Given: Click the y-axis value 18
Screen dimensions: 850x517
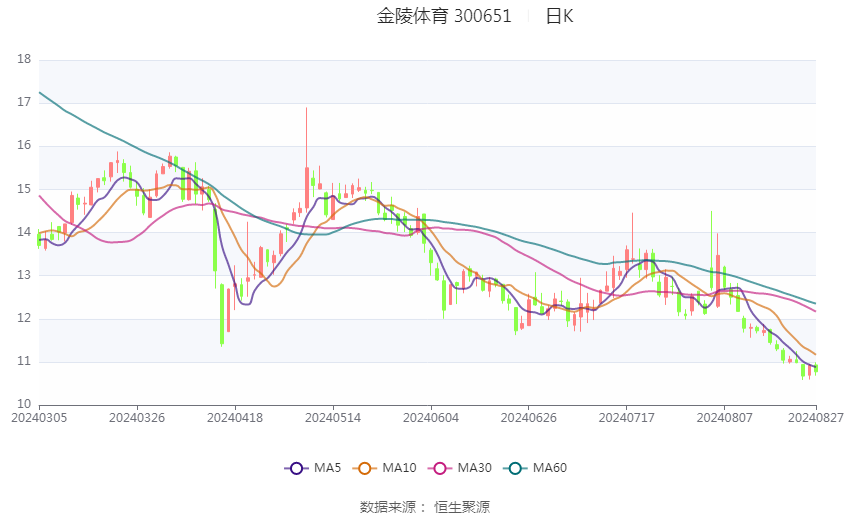Looking at the screenshot, I should pyautogui.click(x=24, y=59).
